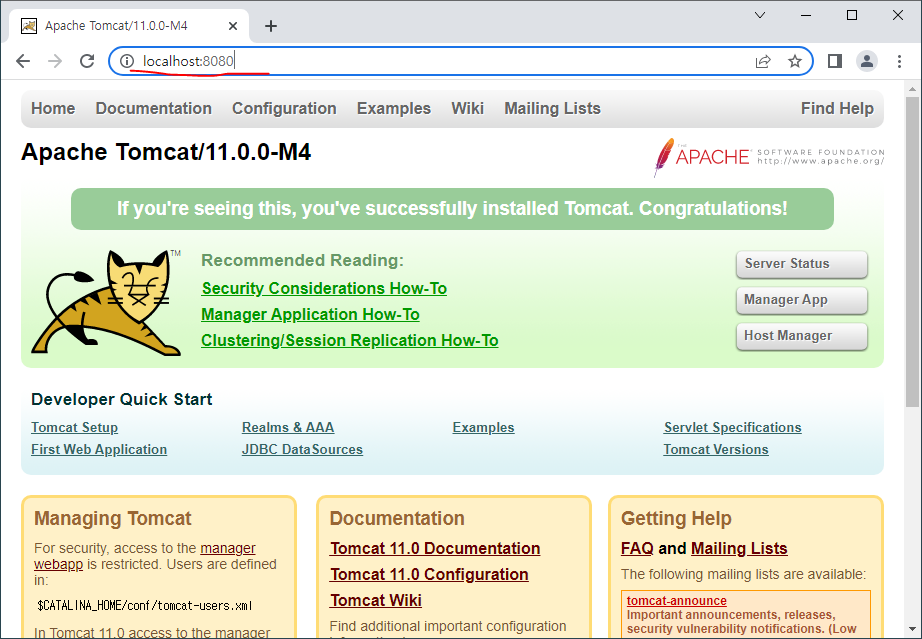Open the Tomcat Wiki link
The image size is (922, 639).
coord(376,600)
